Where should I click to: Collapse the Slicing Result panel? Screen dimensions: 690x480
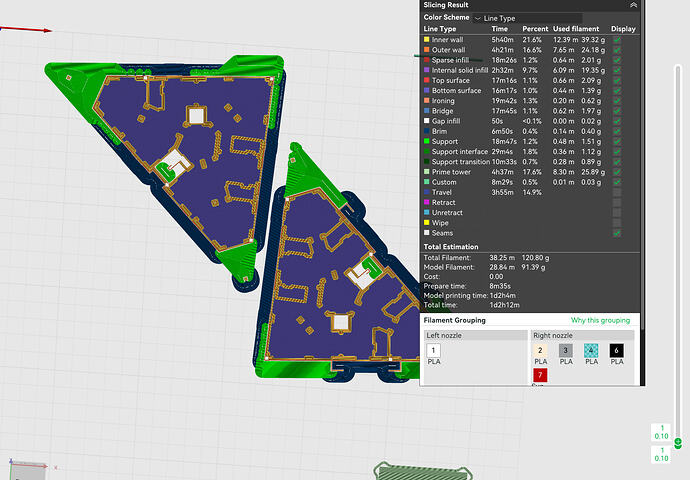point(633,5)
